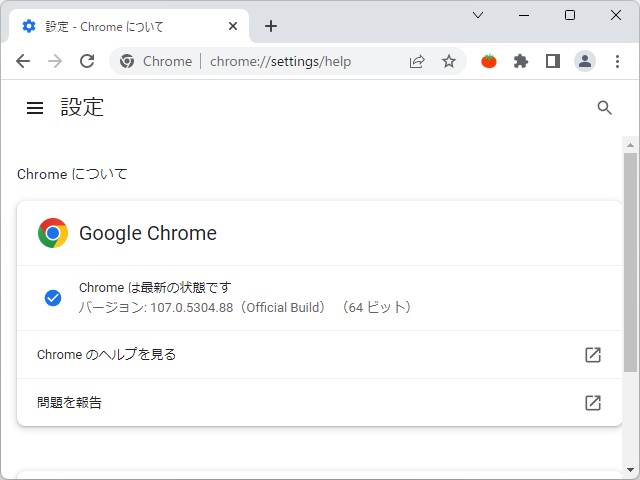Open the Chrome three-dot menu

point(617,62)
